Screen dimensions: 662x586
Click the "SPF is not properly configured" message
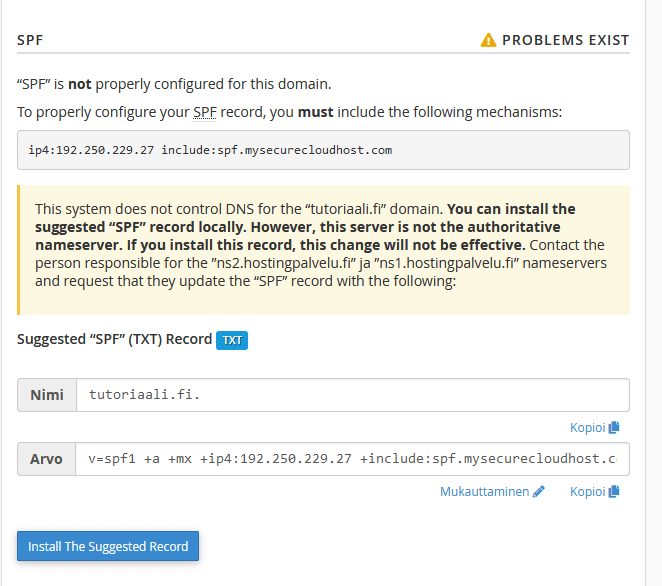174,84
